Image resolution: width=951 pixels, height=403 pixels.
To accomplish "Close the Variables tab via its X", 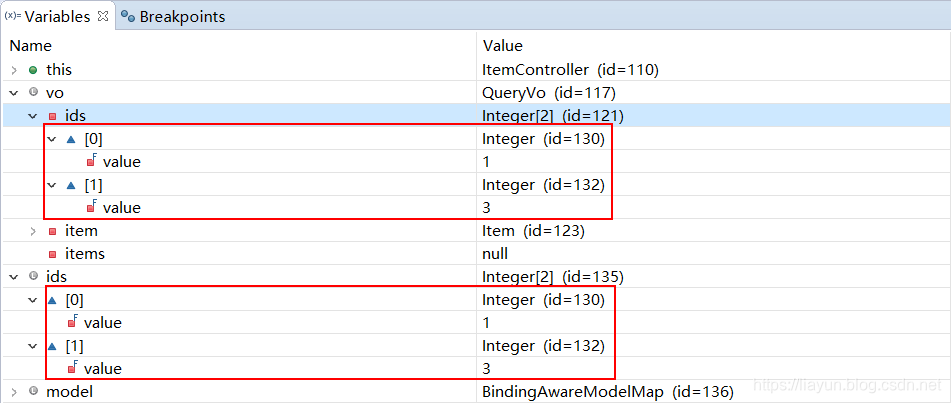I will [x=102, y=16].
